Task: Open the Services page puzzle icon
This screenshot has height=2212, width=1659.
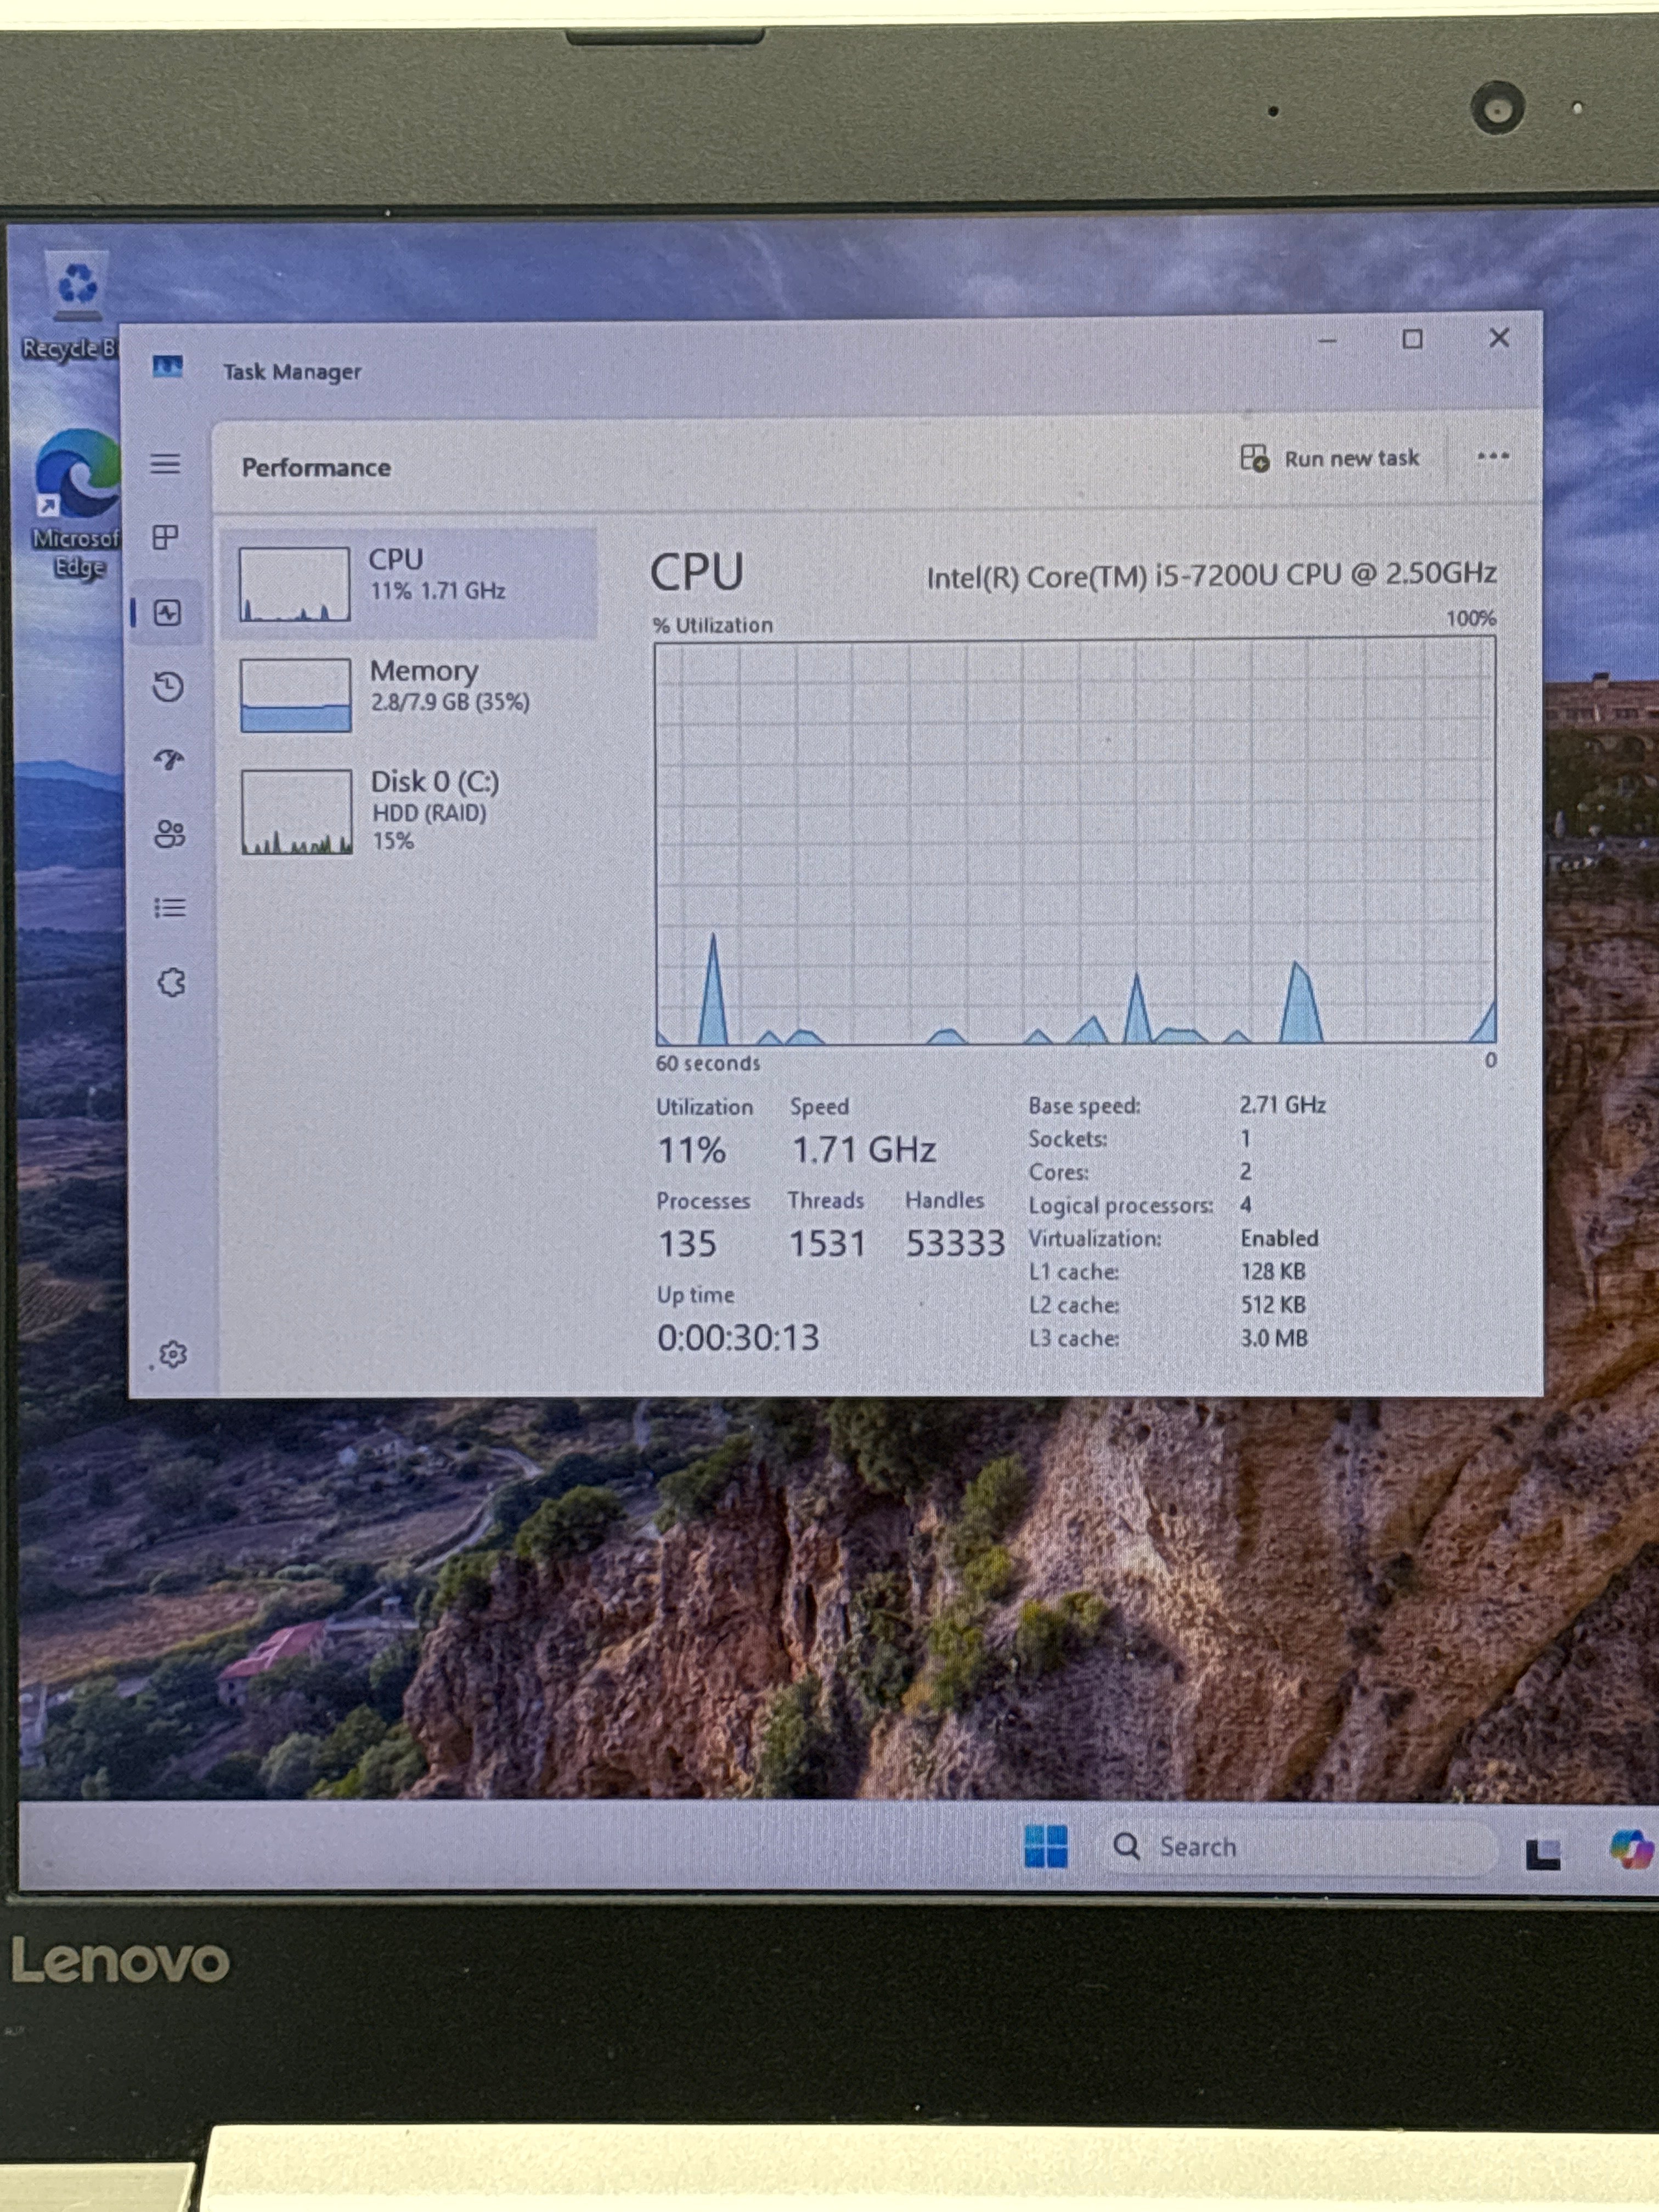Action: point(172,982)
